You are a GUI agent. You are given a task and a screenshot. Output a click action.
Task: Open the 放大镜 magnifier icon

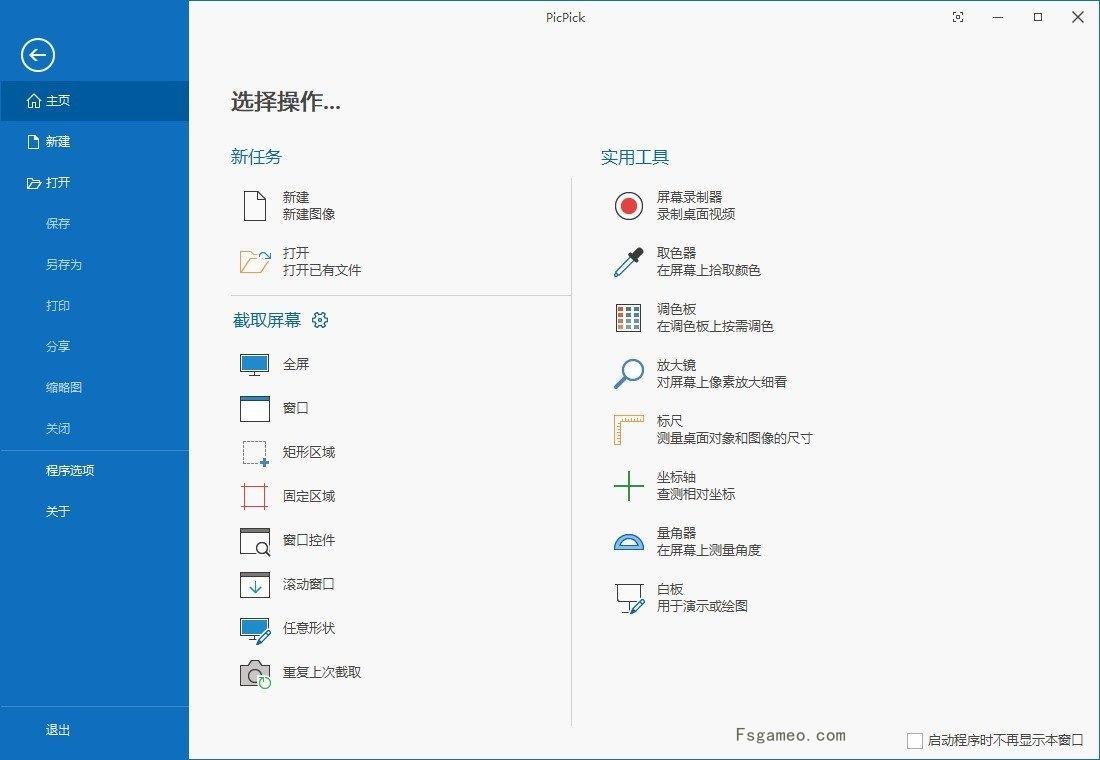click(x=629, y=373)
